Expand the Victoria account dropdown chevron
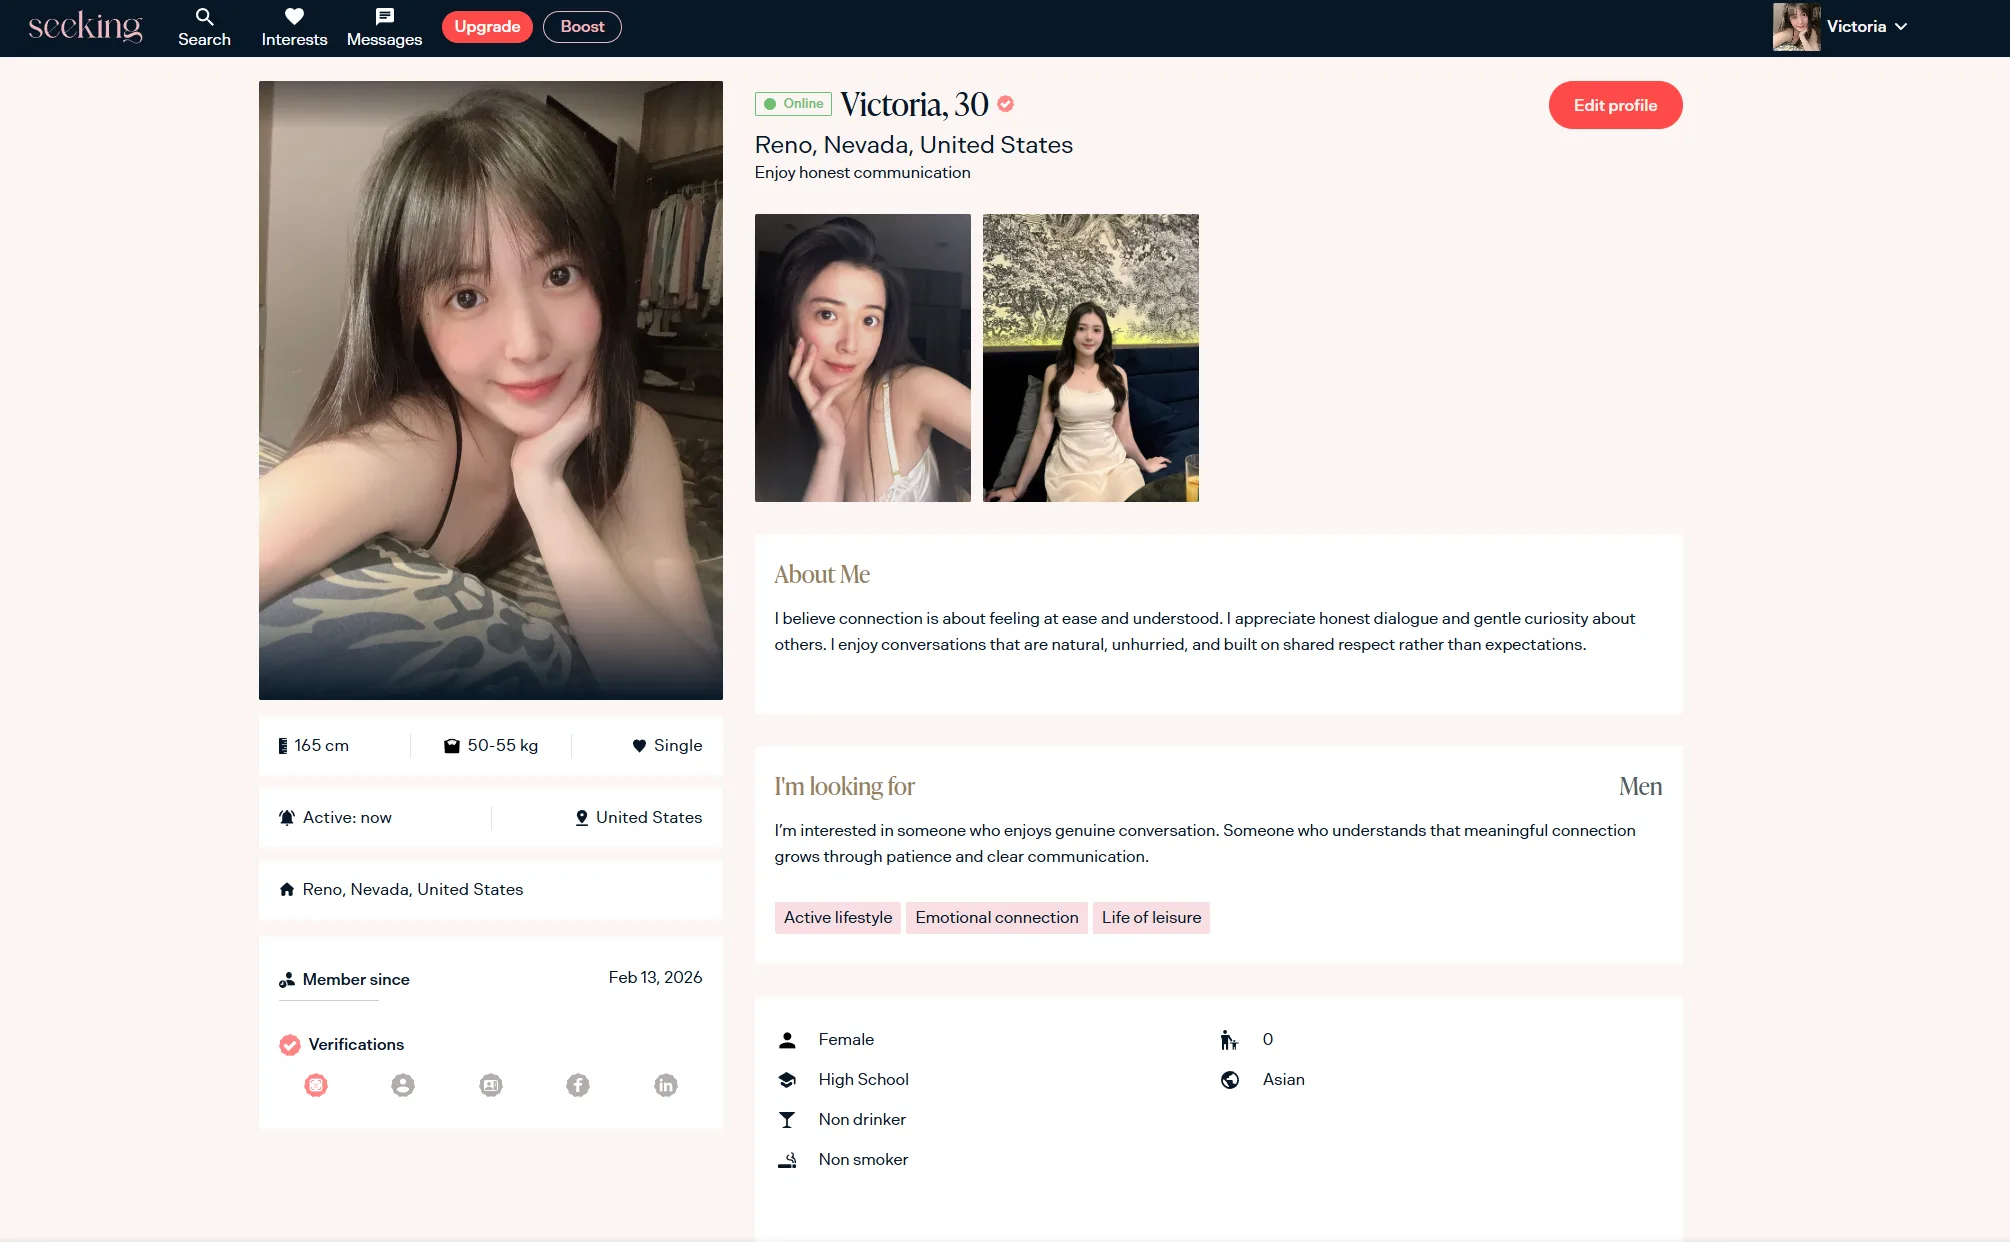This screenshot has height=1242, width=2010. [x=1901, y=27]
